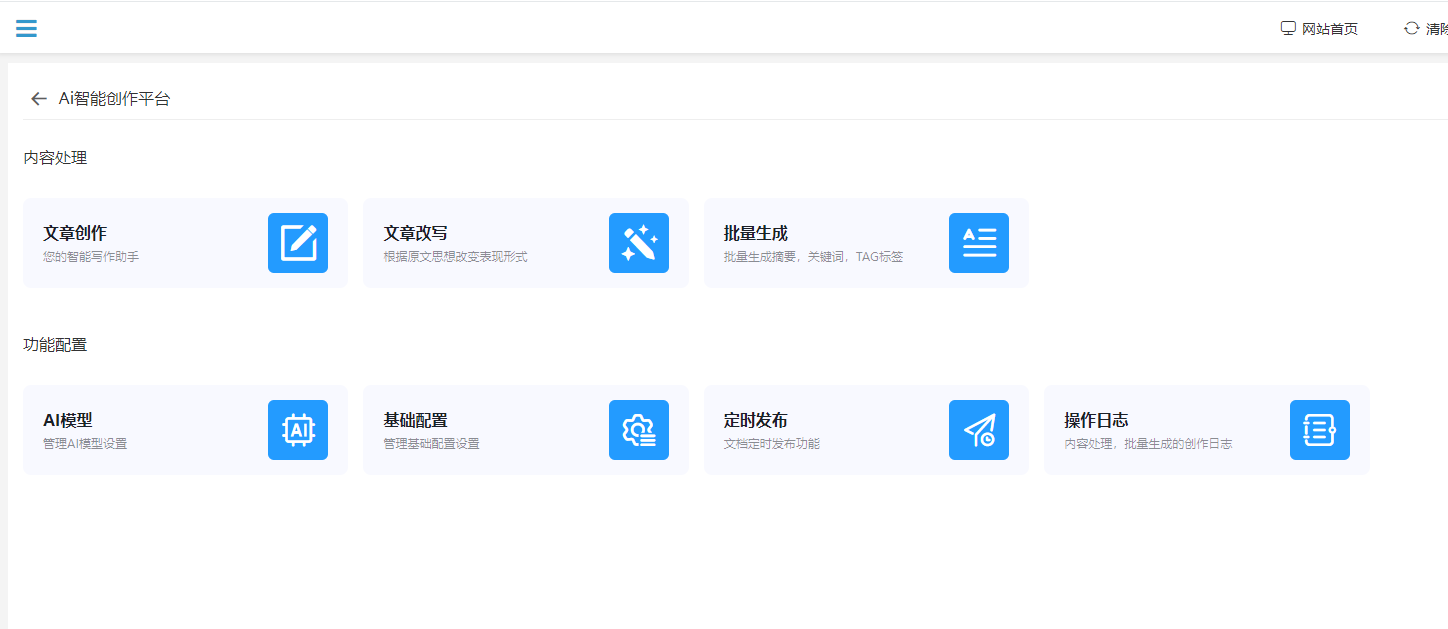Click the description 内容处理，批量生成的创作日志

point(1148,444)
